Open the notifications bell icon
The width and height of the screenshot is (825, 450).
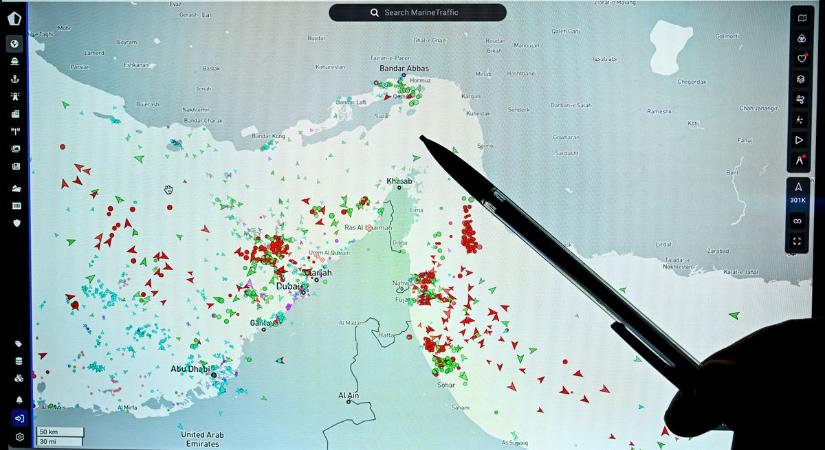[18, 399]
